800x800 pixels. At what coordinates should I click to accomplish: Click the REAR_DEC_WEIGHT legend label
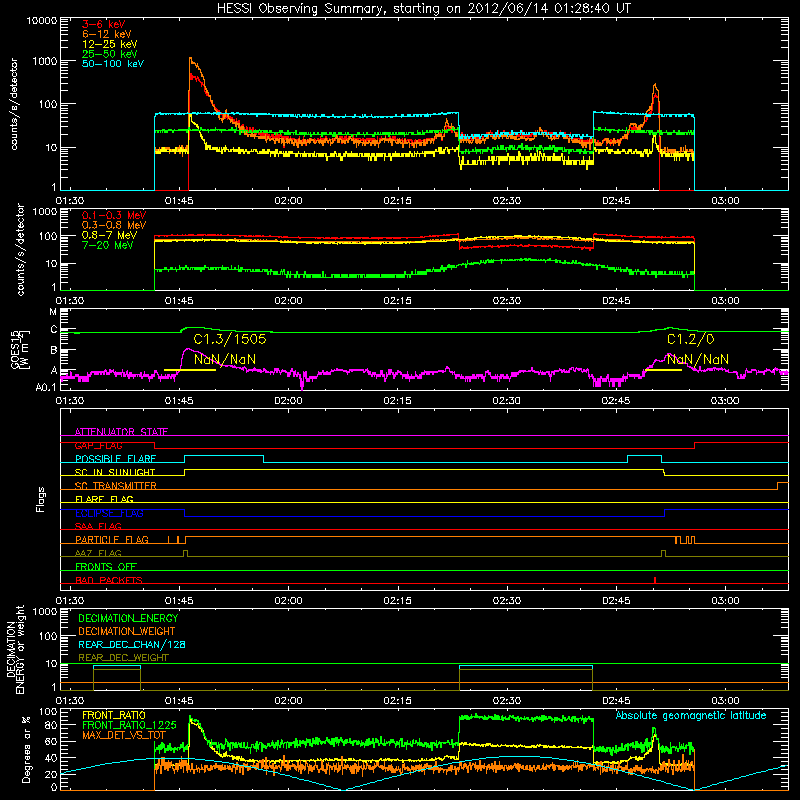[x=123, y=658]
